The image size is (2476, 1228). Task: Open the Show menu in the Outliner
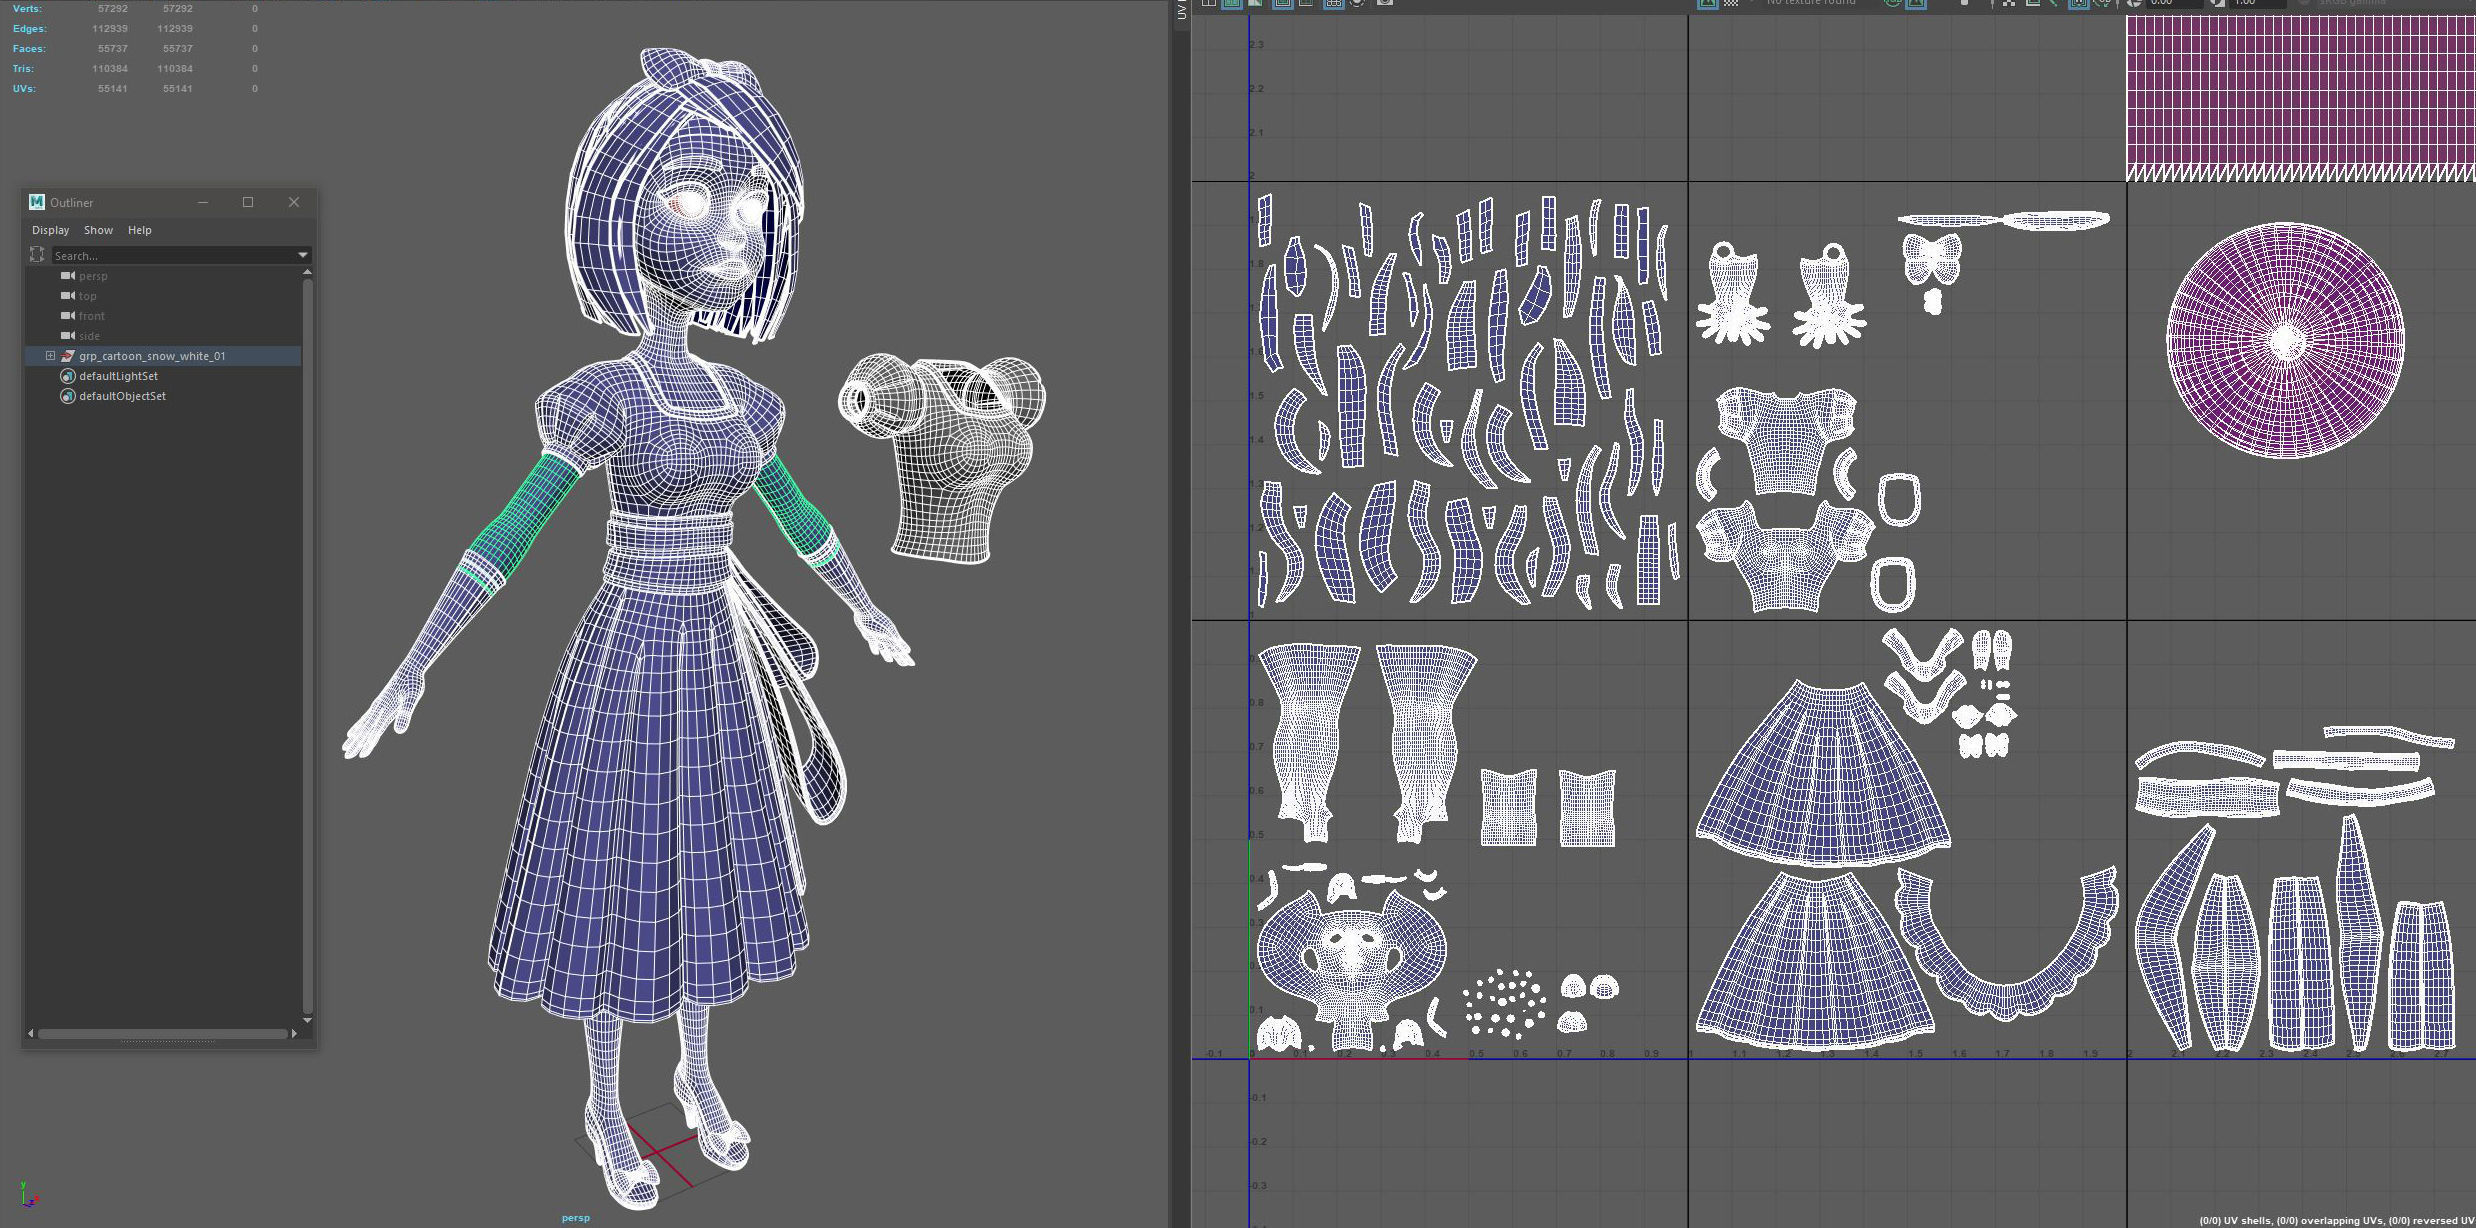(98, 230)
